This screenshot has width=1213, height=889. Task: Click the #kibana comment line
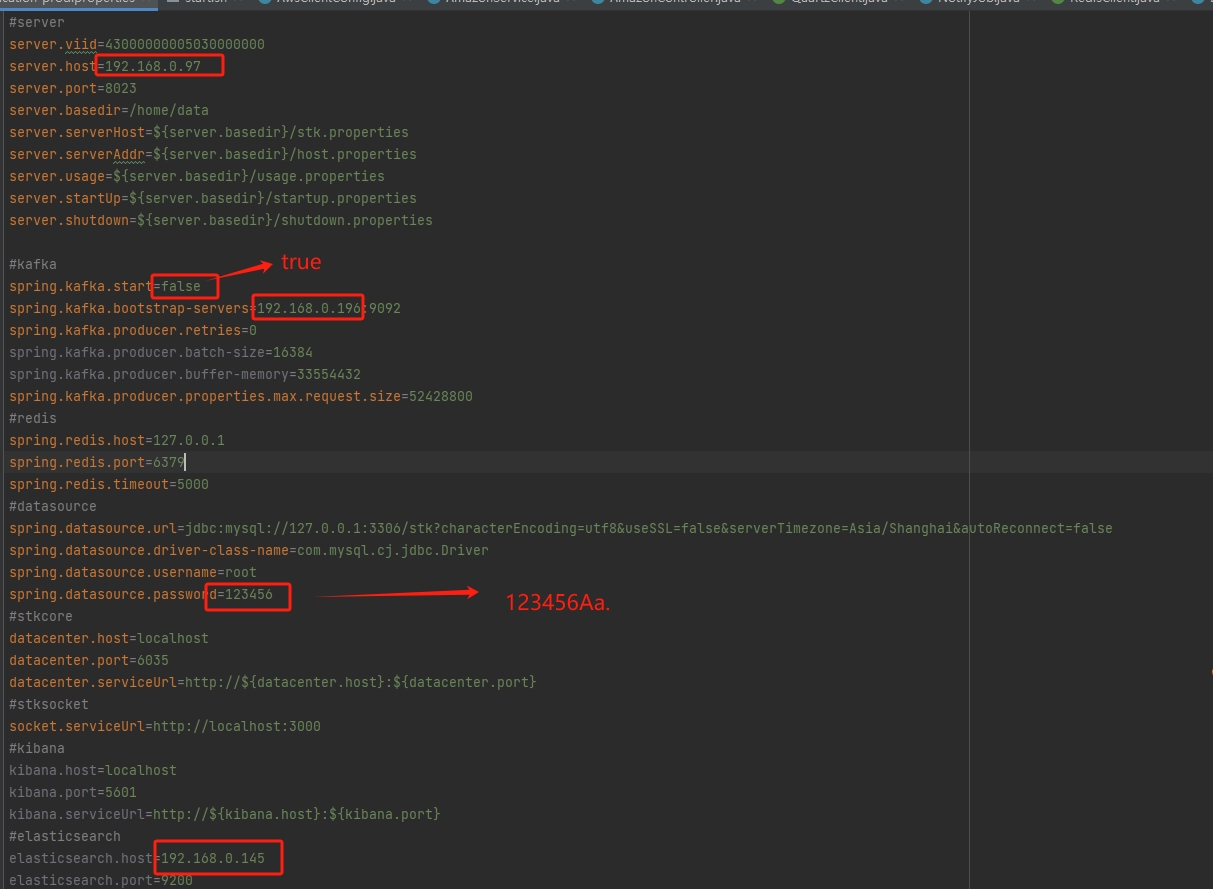[x=37, y=748]
